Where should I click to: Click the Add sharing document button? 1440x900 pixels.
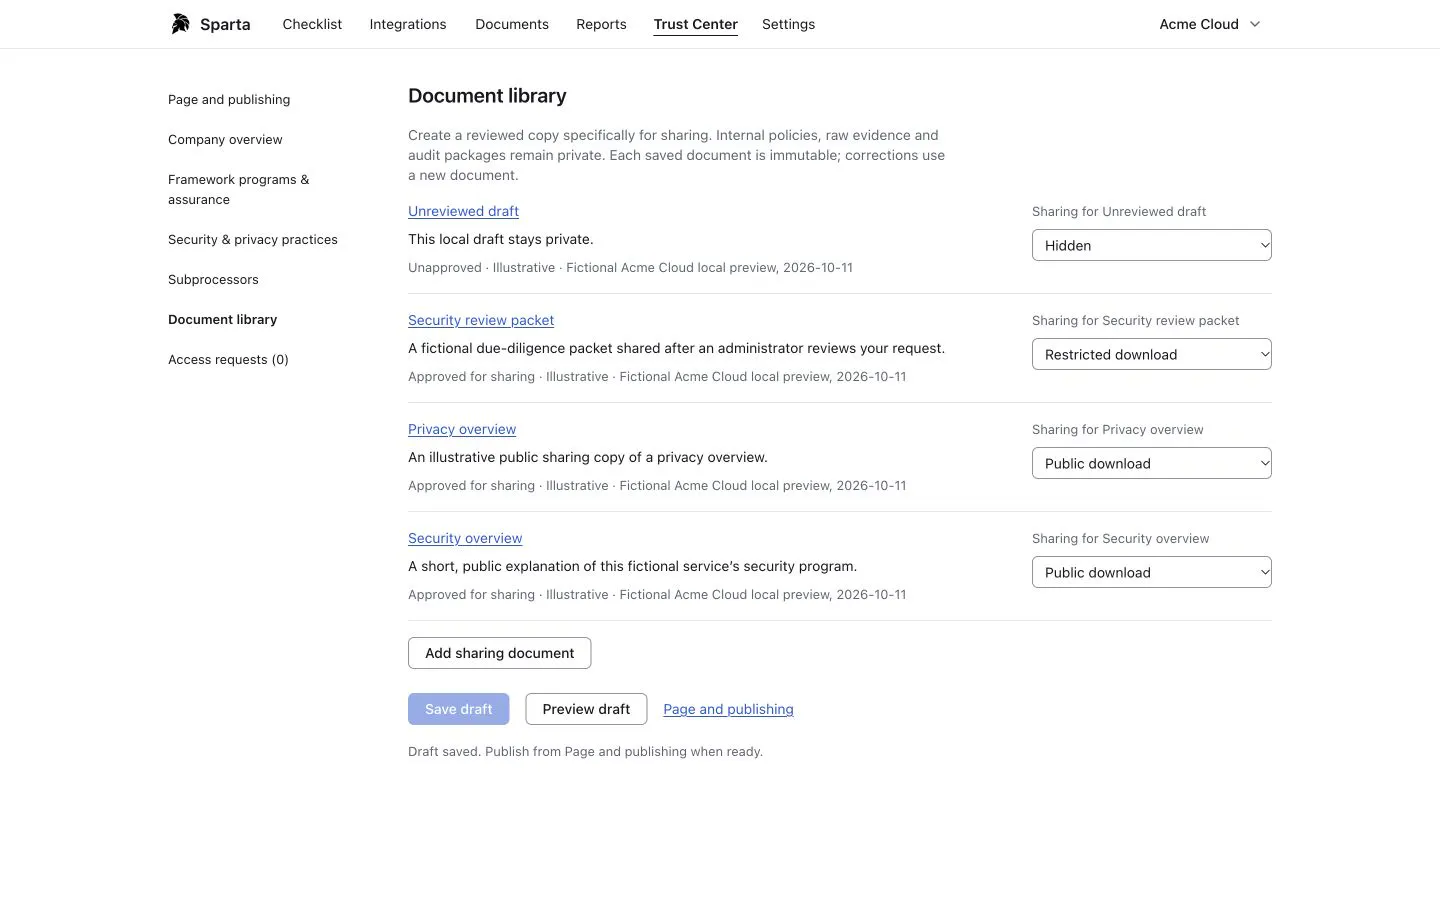499,653
